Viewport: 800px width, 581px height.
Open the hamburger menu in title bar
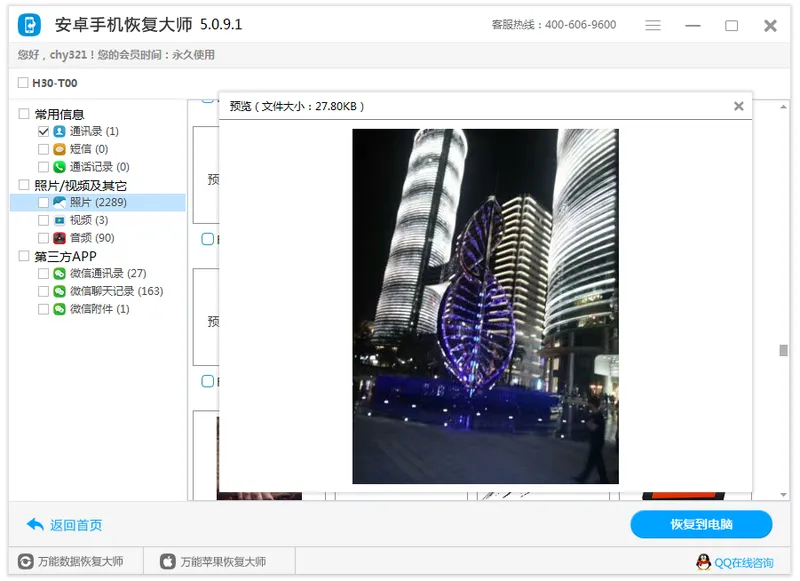(x=653, y=25)
